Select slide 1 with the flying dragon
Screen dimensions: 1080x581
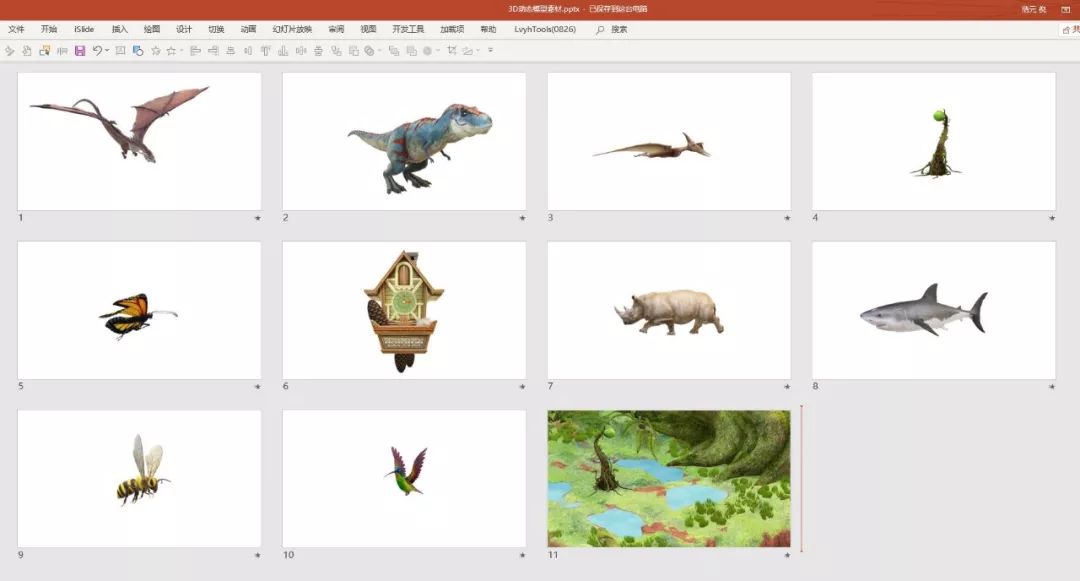coord(139,141)
